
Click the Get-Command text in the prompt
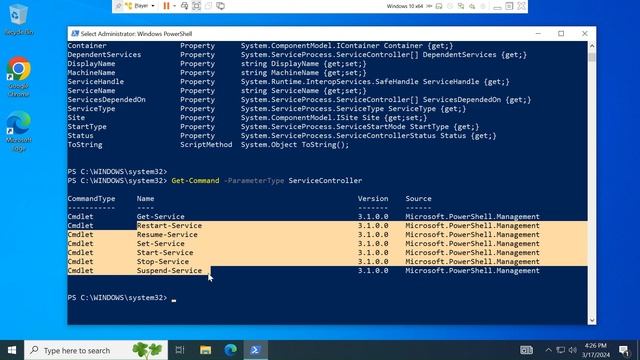[x=195, y=180]
